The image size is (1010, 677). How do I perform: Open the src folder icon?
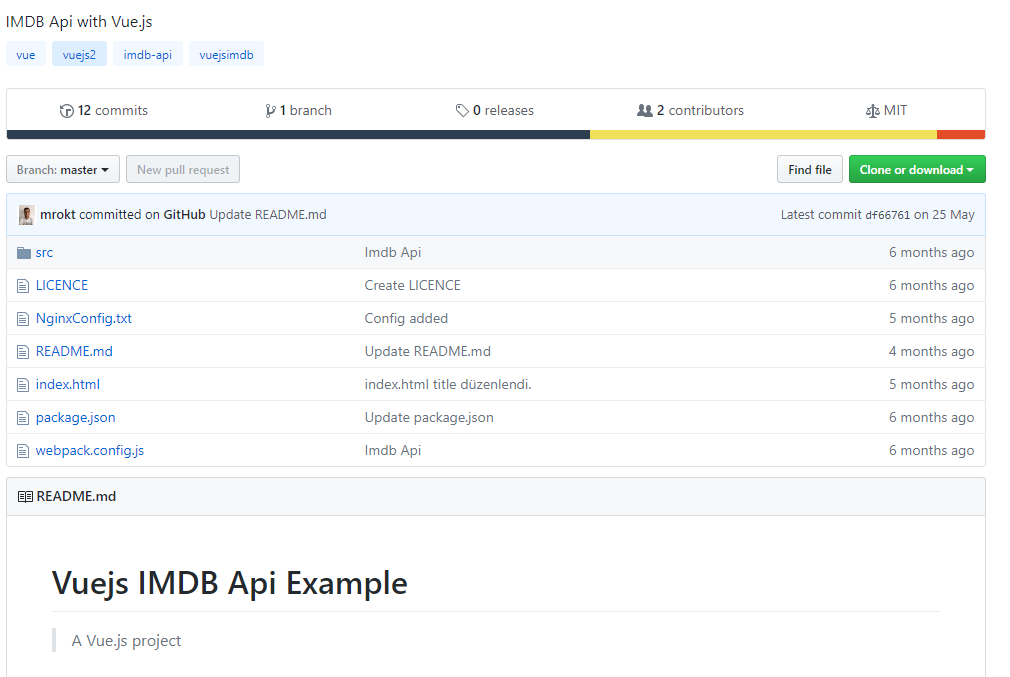tap(22, 252)
